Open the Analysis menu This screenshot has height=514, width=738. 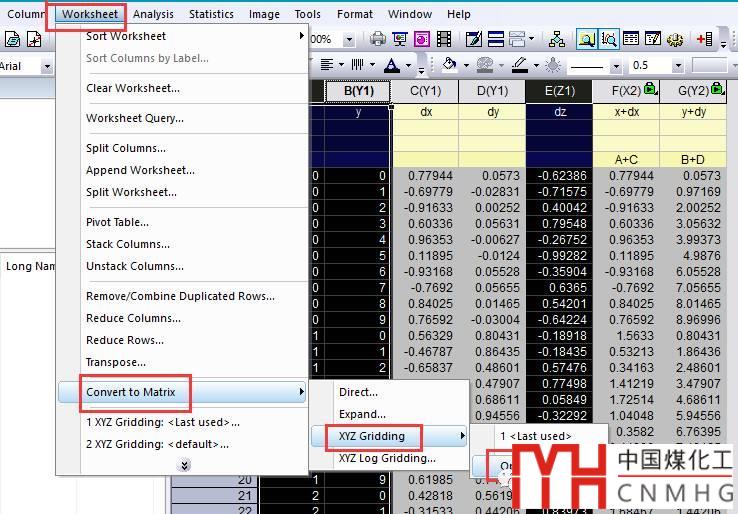(x=153, y=14)
